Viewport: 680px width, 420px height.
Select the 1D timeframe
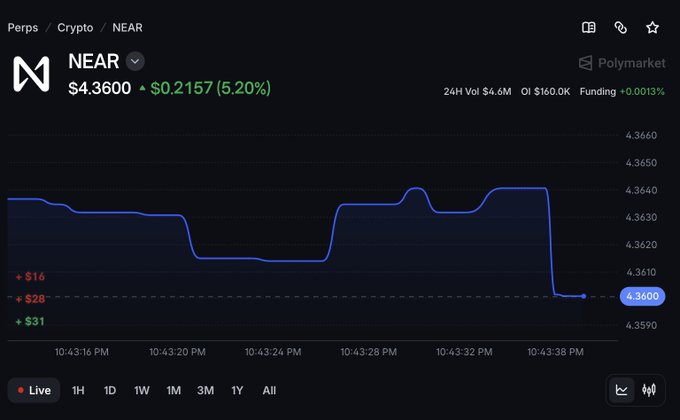point(110,390)
